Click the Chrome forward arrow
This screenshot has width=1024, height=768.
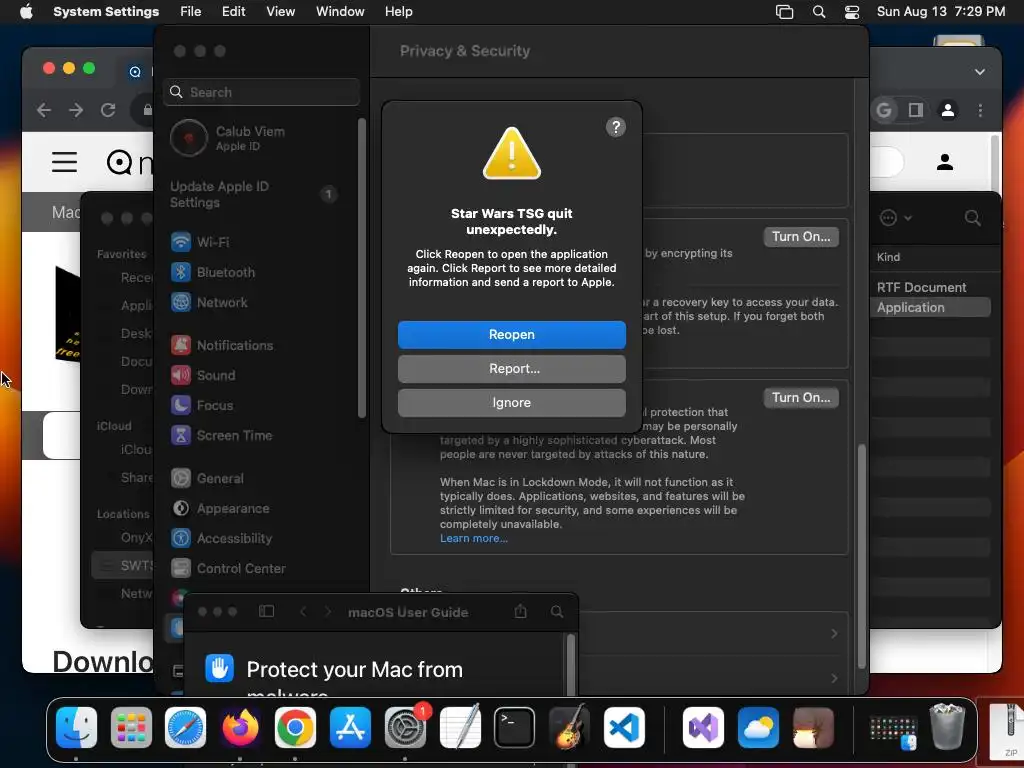coord(76,110)
